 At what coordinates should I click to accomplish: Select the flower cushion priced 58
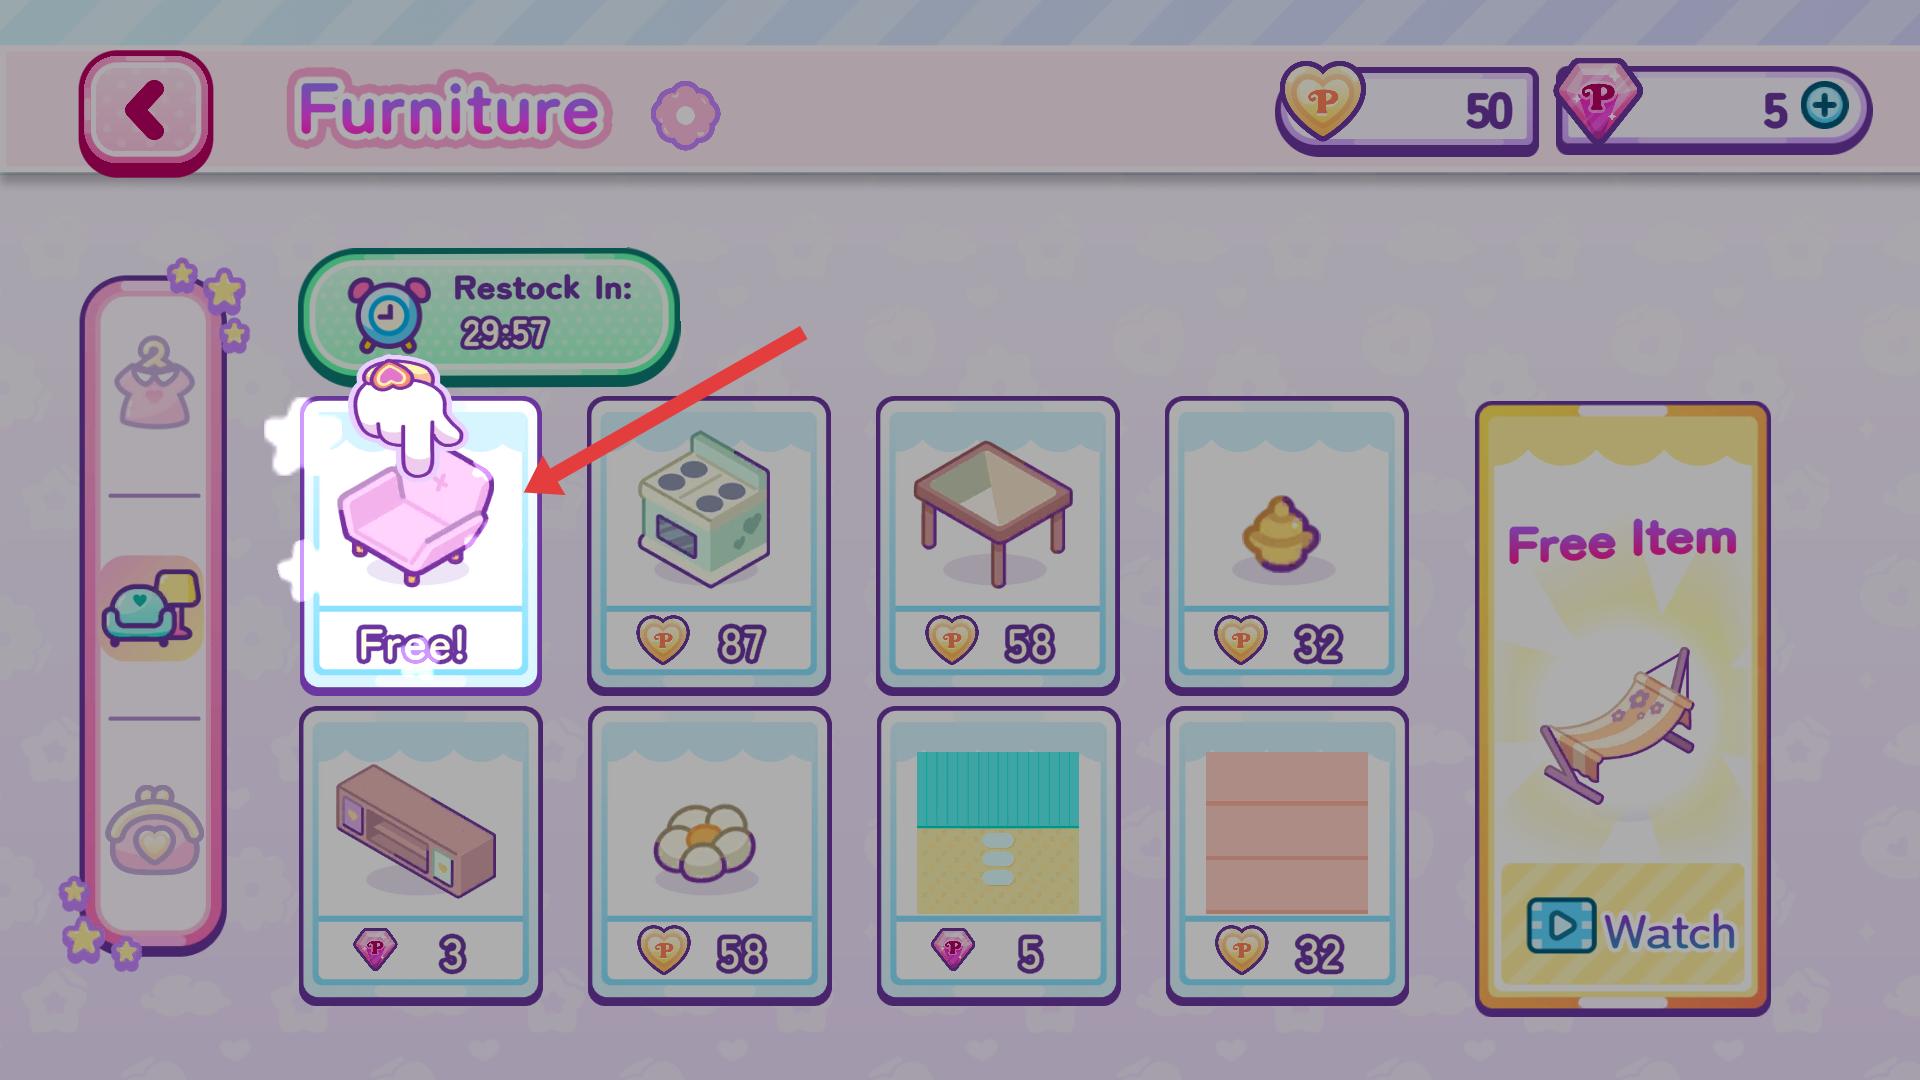(x=709, y=856)
